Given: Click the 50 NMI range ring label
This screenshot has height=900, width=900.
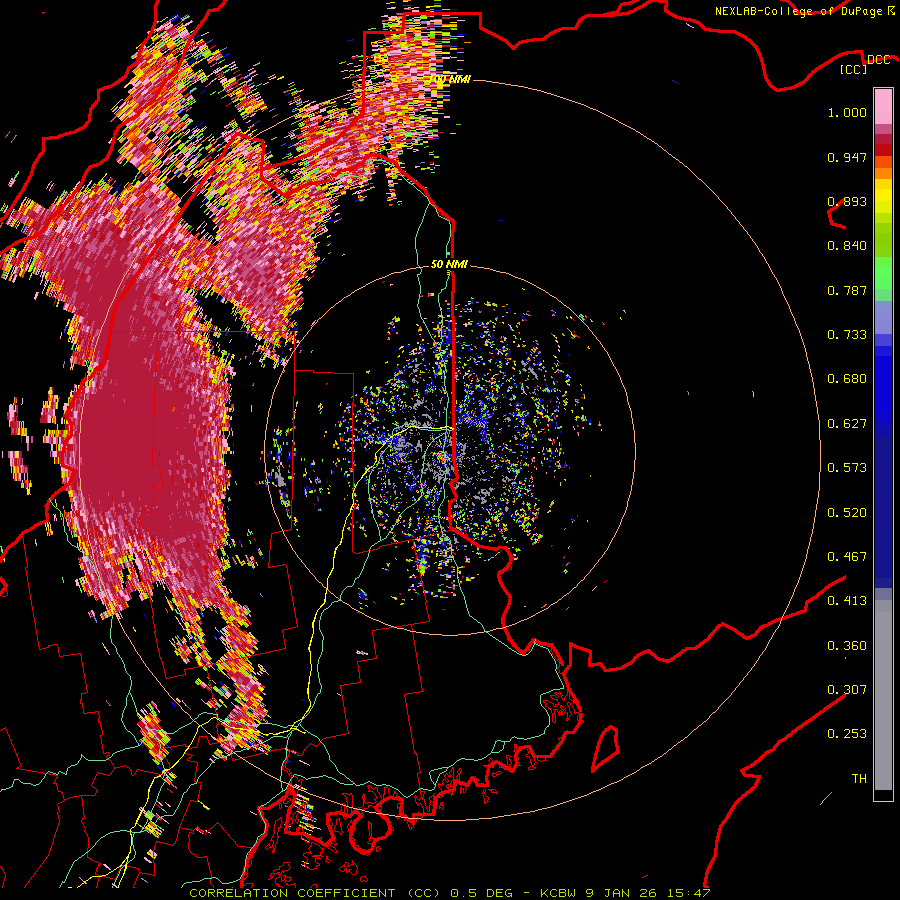Looking at the screenshot, I should click(449, 264).
